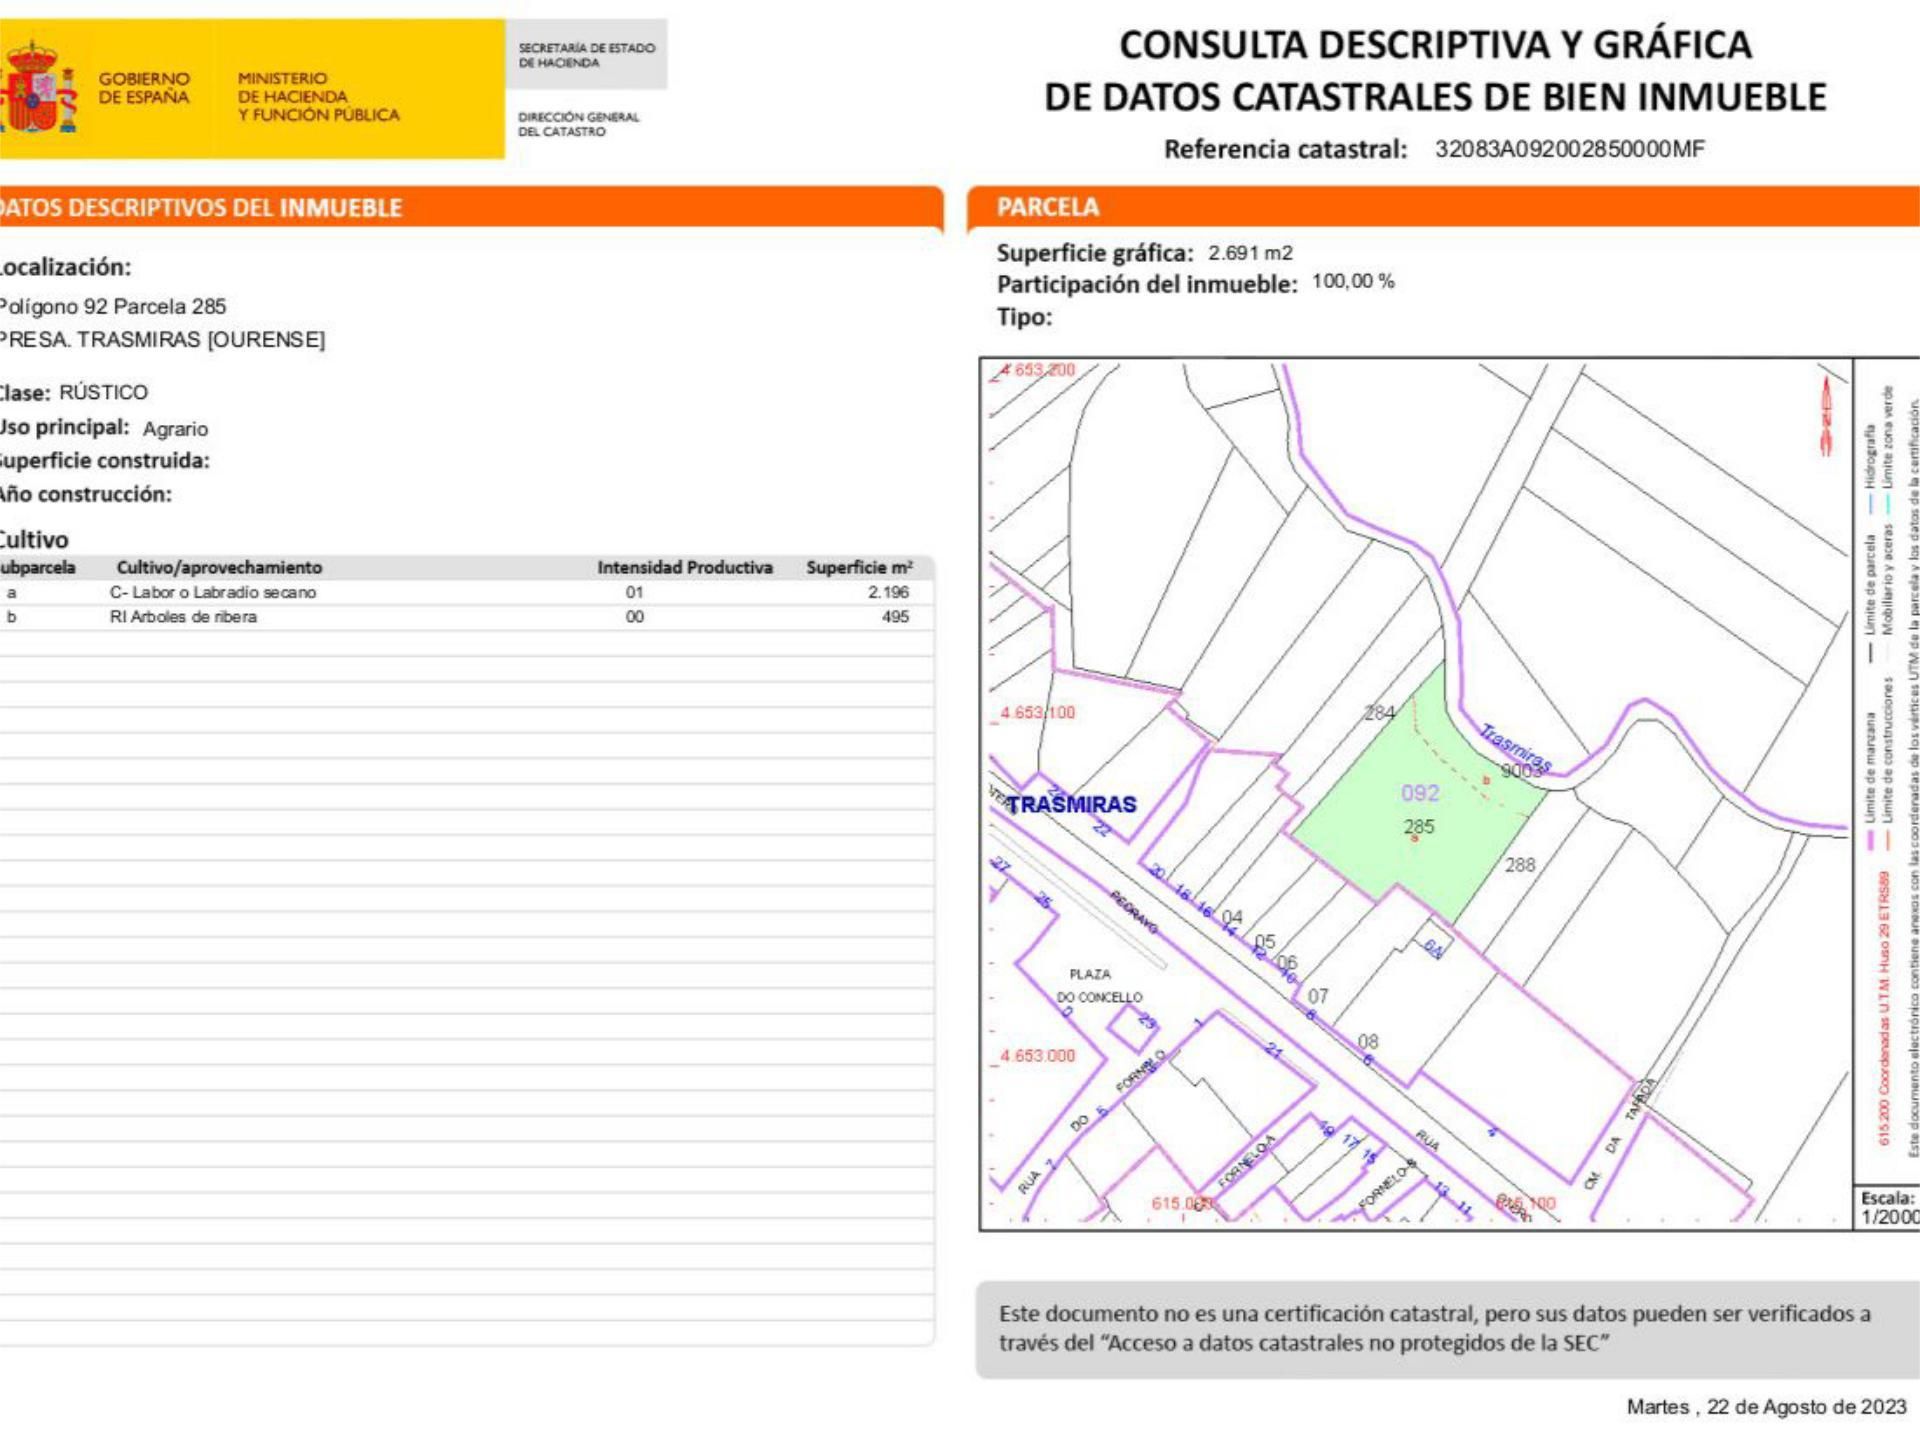1920x1440 pixels.
Task: Click the participation value '100,00 %'
Action: click(x=1353, y=282)
